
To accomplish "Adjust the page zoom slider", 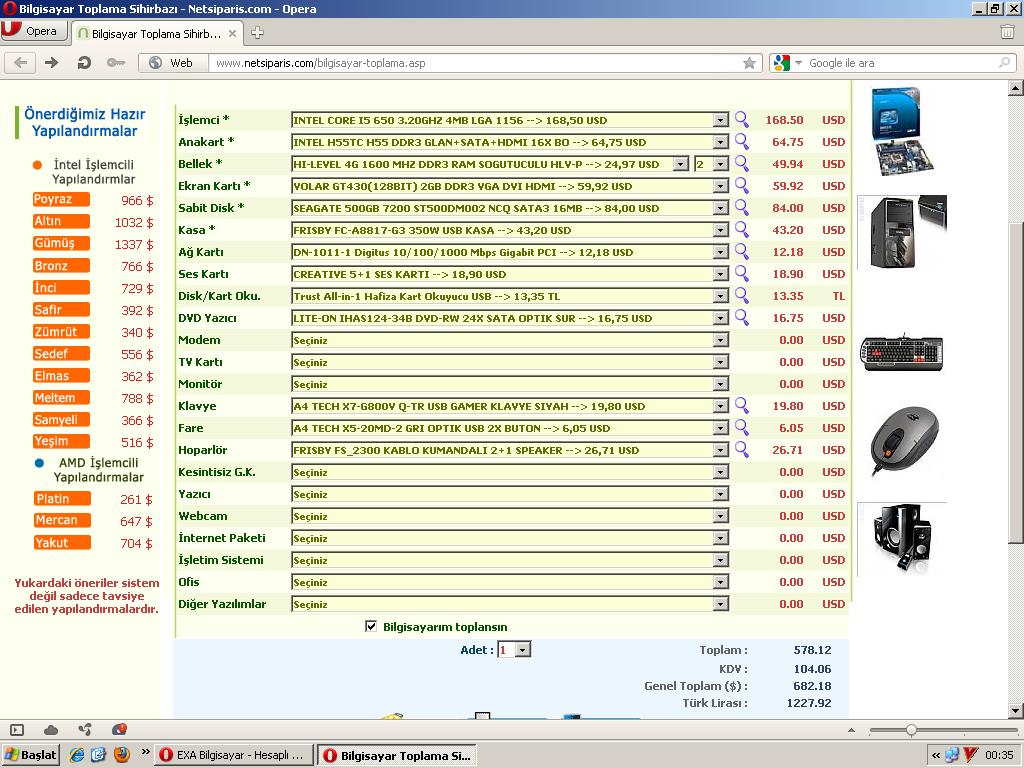I will pos(910,730).
